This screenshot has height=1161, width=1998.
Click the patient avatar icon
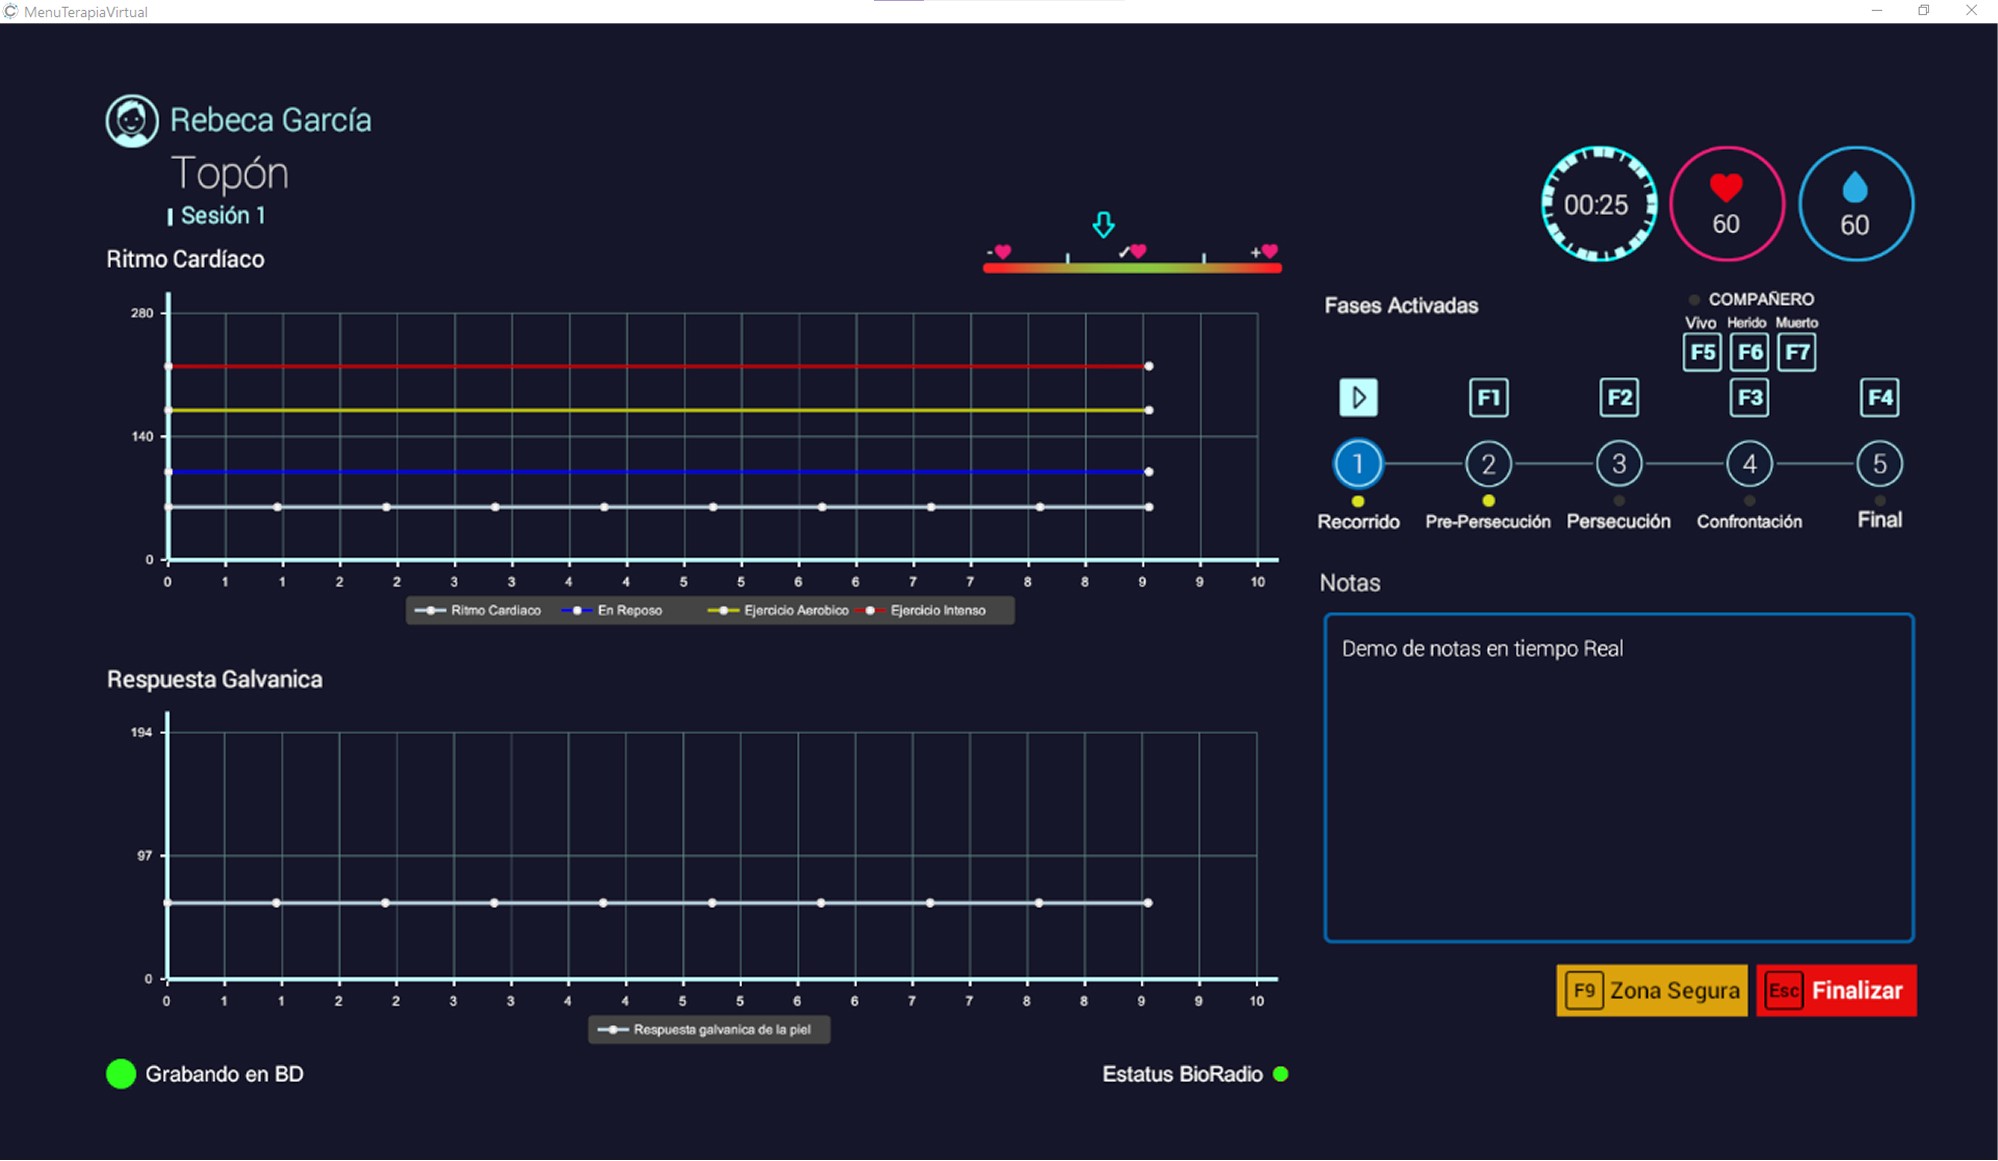[132, 121]
